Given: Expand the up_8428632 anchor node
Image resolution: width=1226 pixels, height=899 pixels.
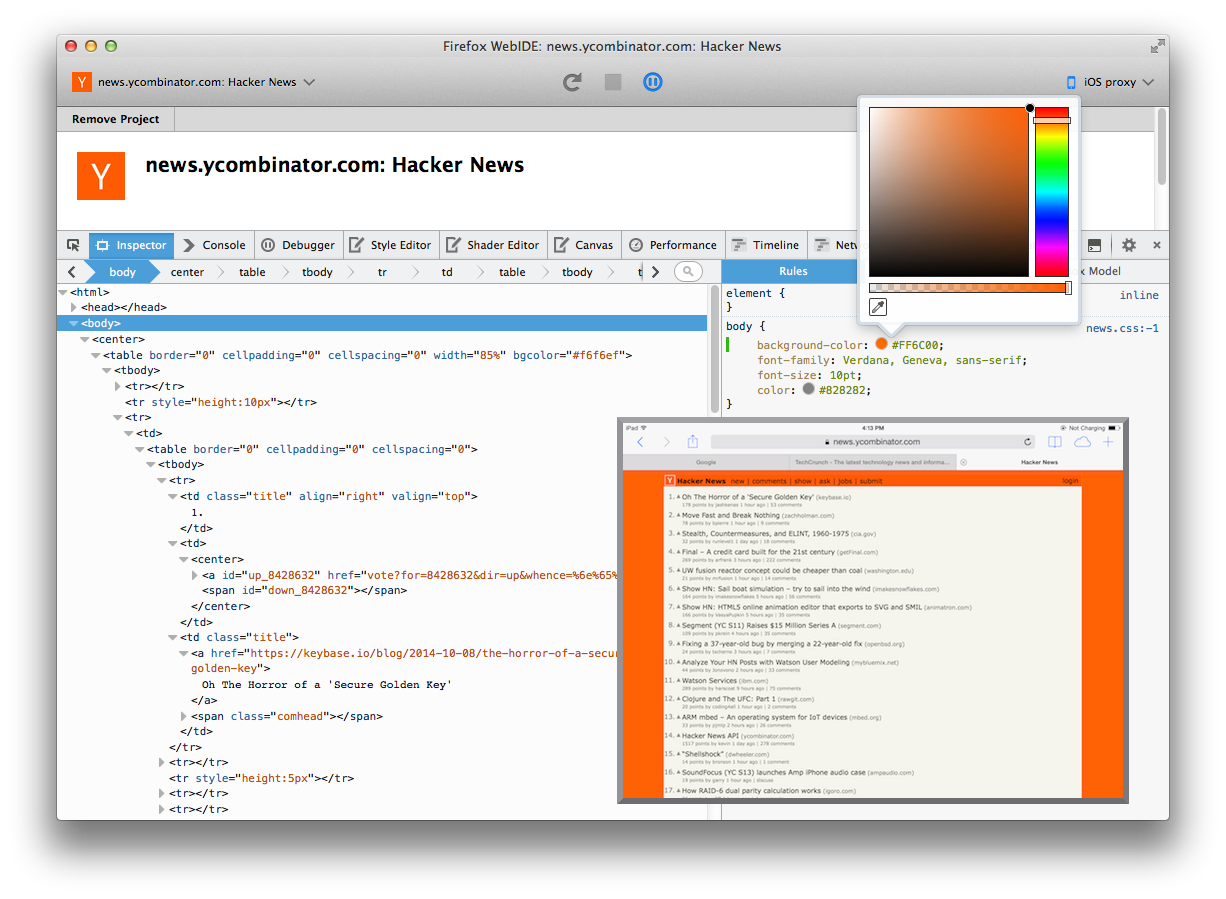Looking at the screenshot, I should [195, 575].
